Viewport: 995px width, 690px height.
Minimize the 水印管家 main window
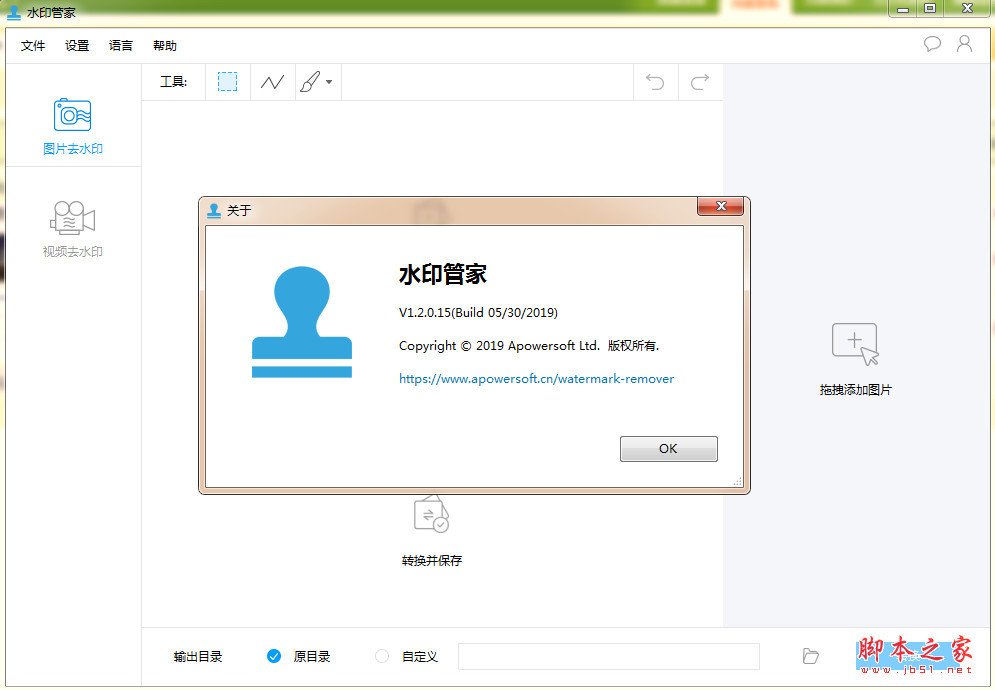903,8
